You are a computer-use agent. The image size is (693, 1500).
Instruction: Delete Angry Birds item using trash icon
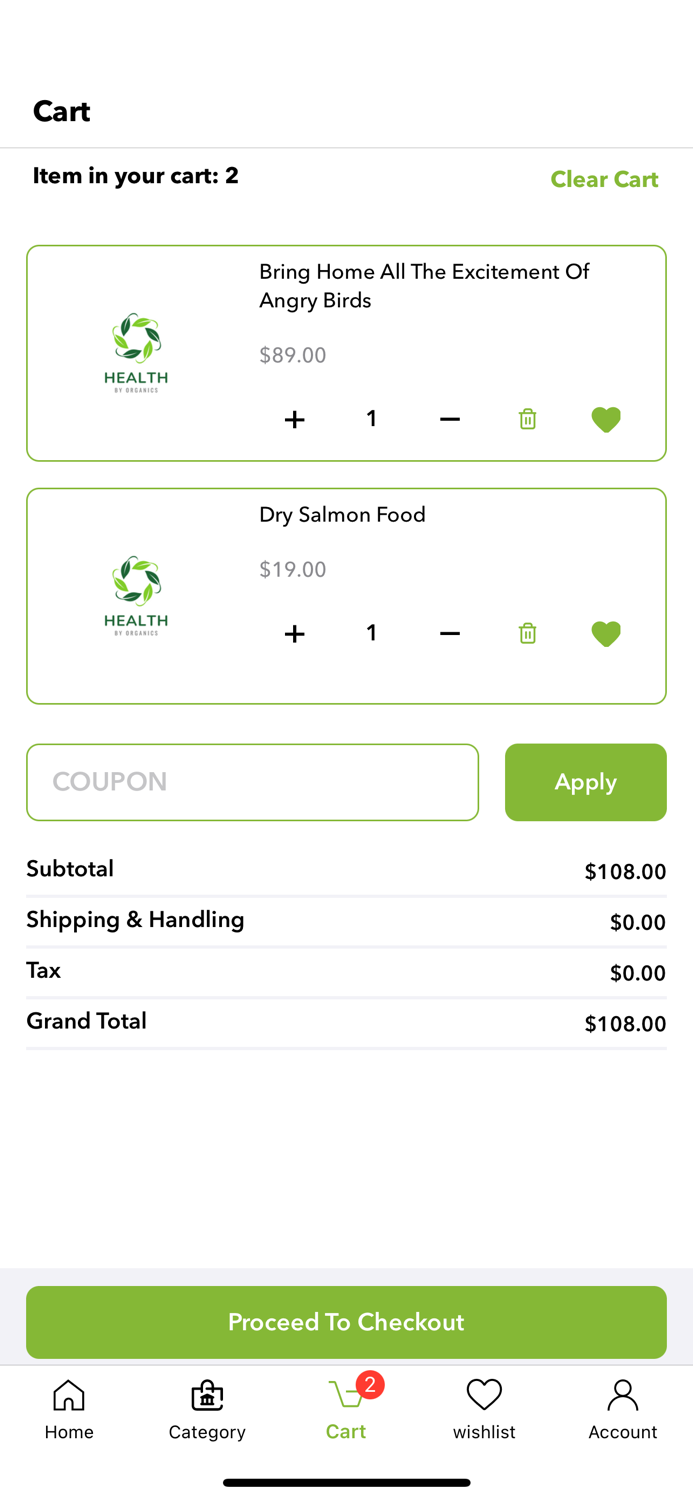[x=527, y=419]
